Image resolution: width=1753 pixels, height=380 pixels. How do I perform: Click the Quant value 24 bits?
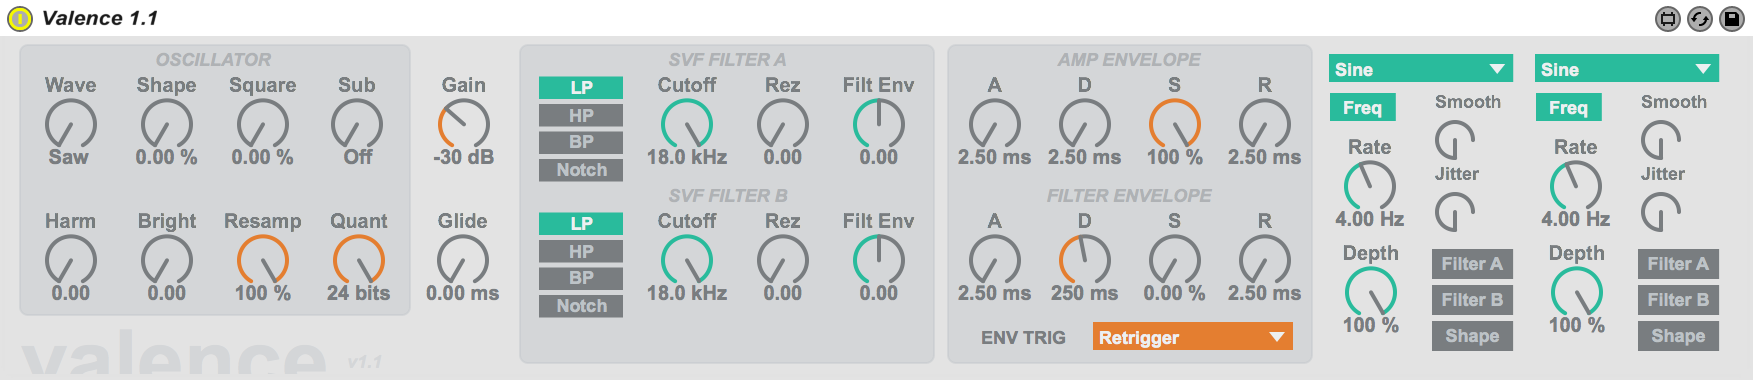[x=358, y=293]
